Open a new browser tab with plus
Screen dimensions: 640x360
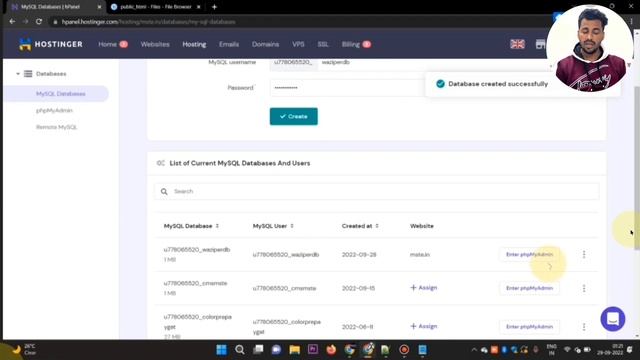[214, 7]
